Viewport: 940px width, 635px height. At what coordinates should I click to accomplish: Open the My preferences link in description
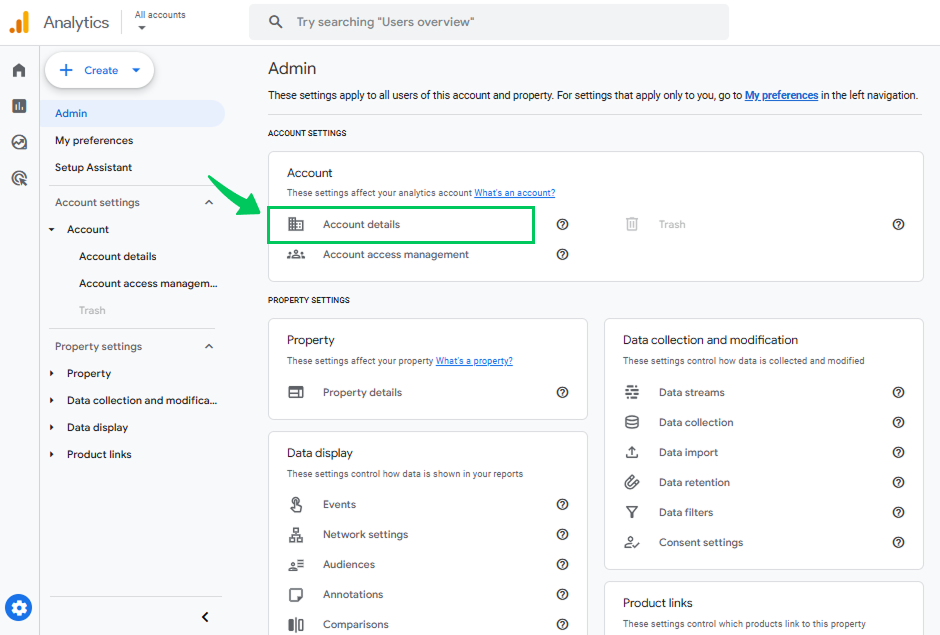pyautogui.click(x=781, y=95)
